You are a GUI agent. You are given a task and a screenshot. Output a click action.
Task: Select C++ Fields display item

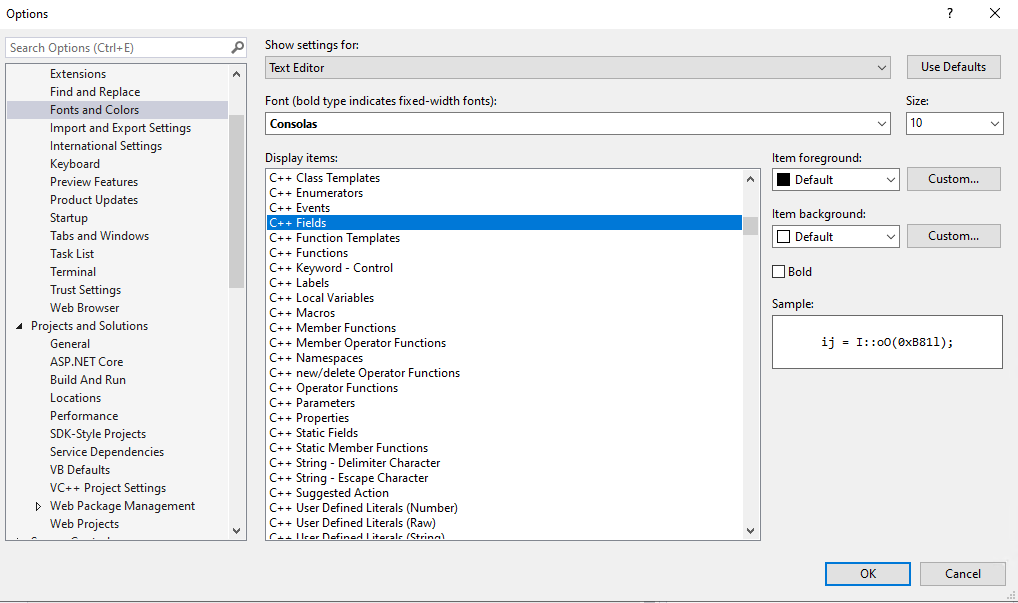pyautogui.click(x=504, y=223)
